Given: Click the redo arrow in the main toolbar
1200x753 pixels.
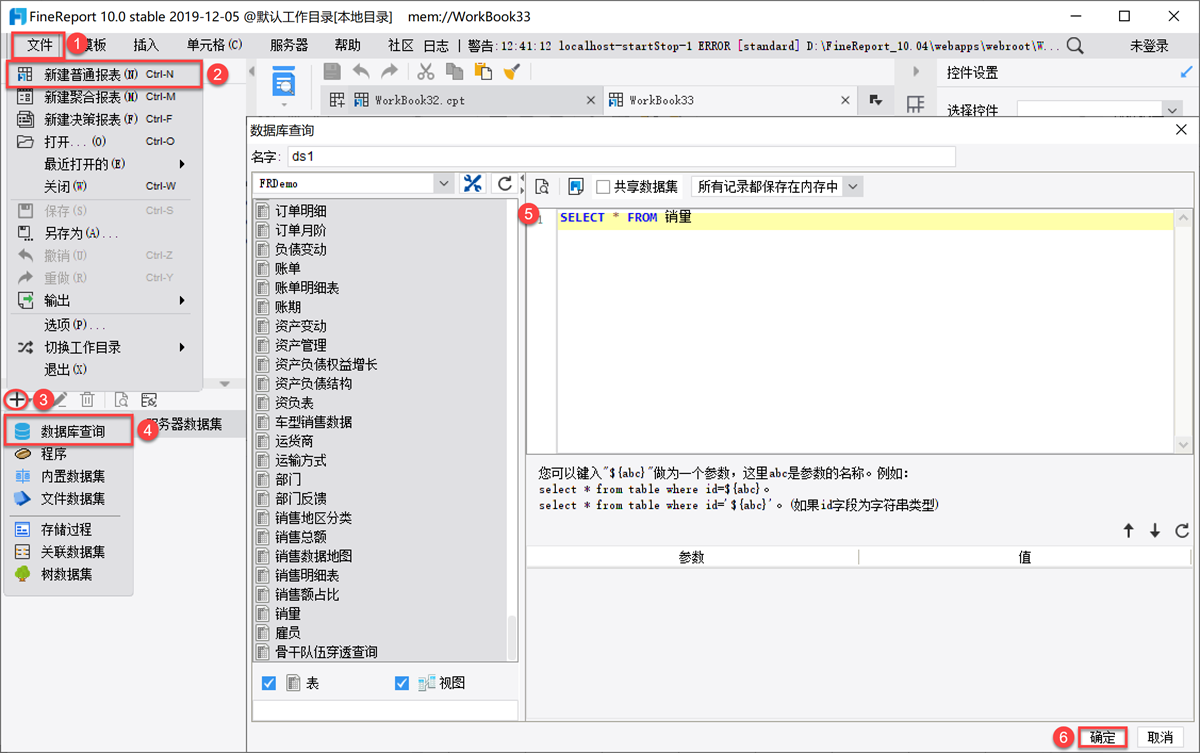Looking at the screenshot, I should (389, 71).
